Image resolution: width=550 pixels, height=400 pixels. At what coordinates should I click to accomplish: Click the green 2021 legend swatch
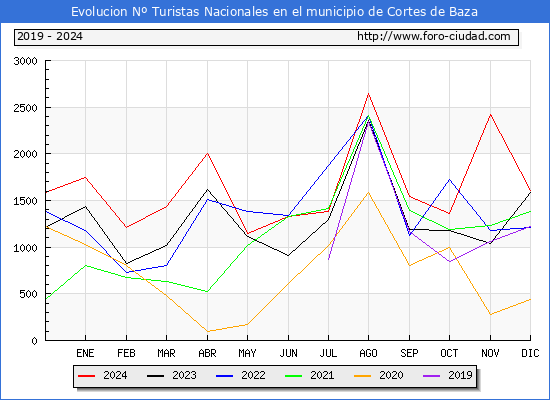294,376
